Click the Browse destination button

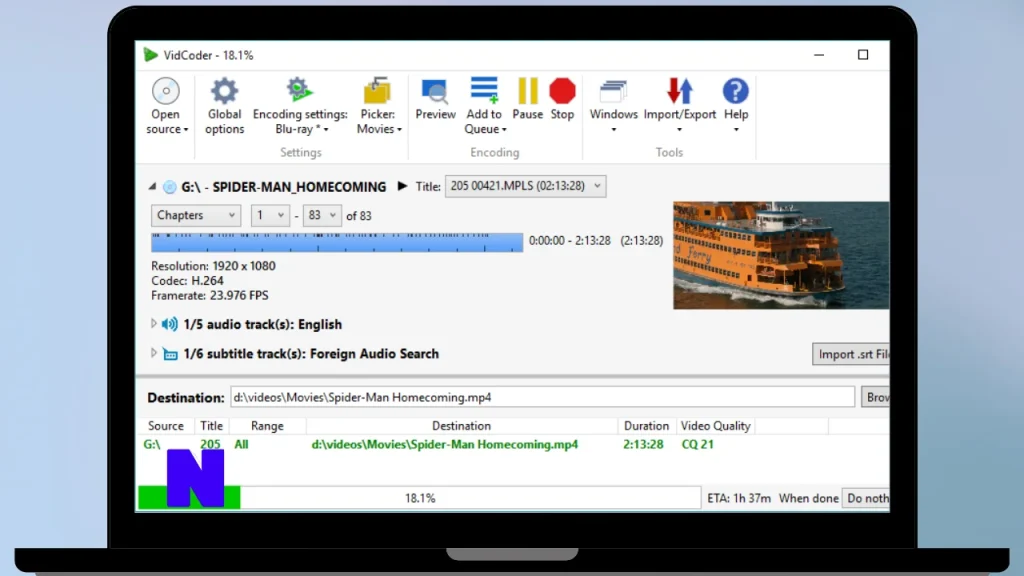point(875,397)
